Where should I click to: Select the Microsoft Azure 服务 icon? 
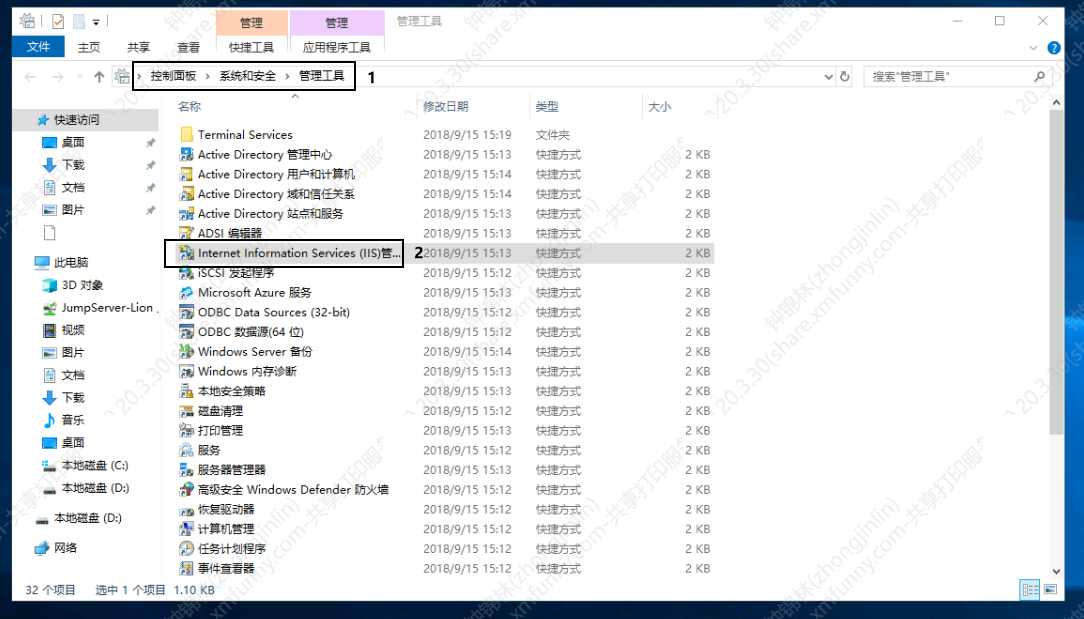point(186,293)
